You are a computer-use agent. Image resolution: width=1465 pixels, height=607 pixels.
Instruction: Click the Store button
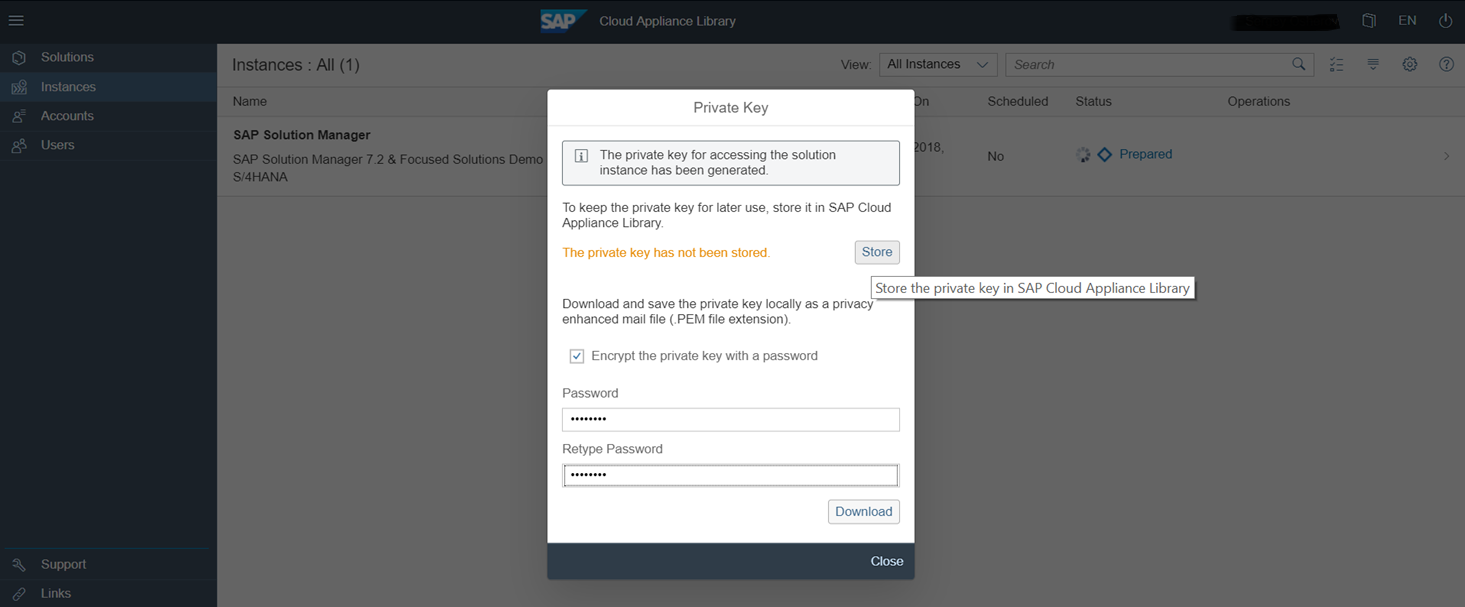pos(877,252)
